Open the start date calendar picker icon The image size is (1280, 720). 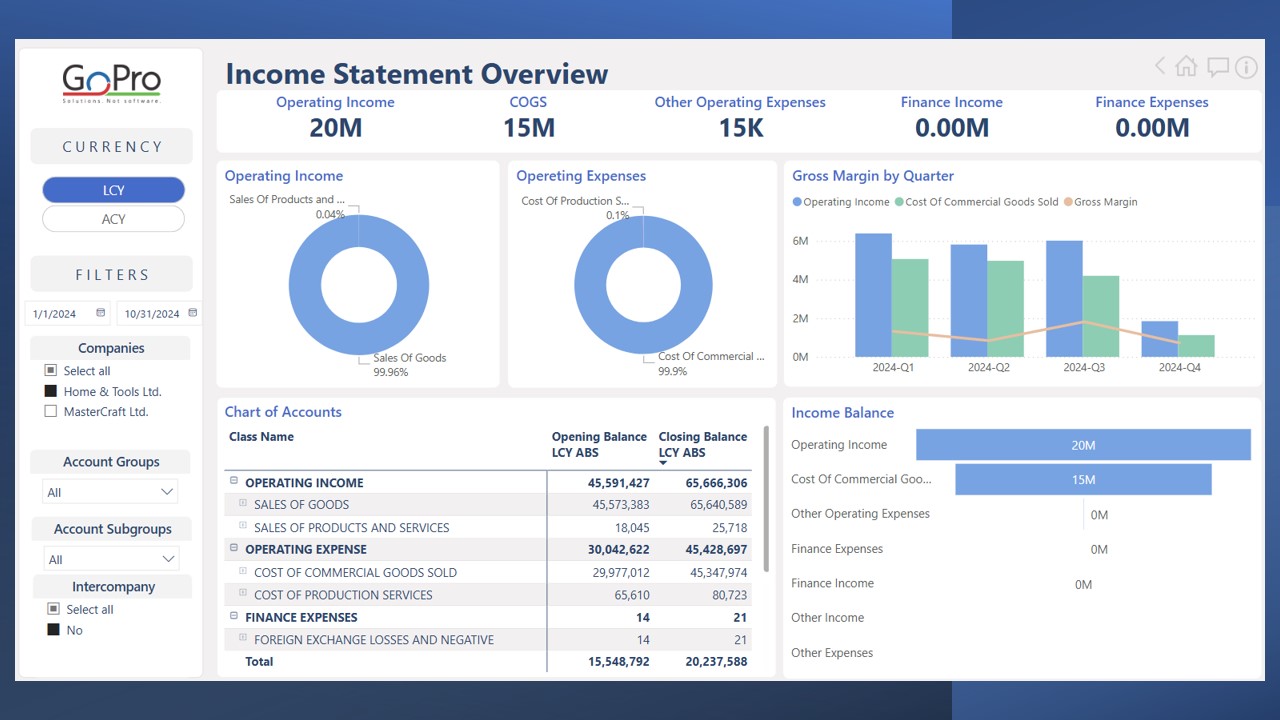point(100,313)
